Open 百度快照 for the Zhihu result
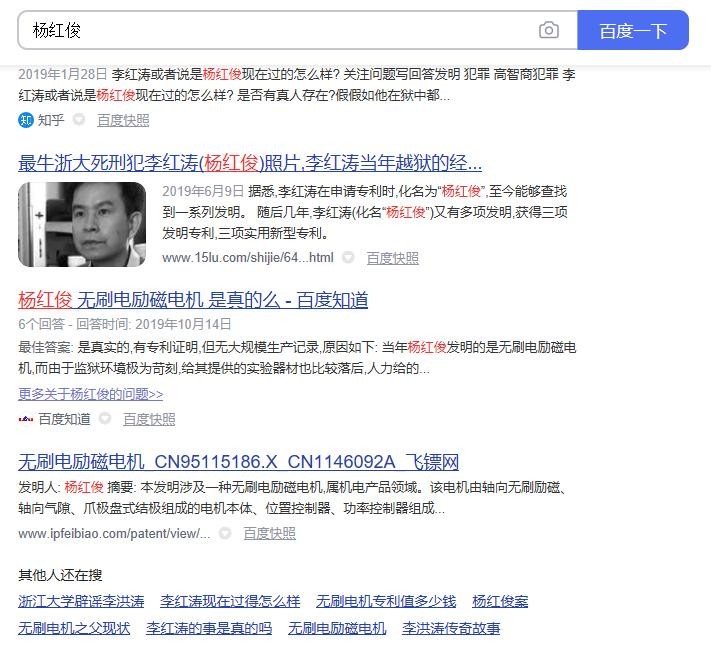The height and width of the screenshot is (653, 711). point(123,120)
